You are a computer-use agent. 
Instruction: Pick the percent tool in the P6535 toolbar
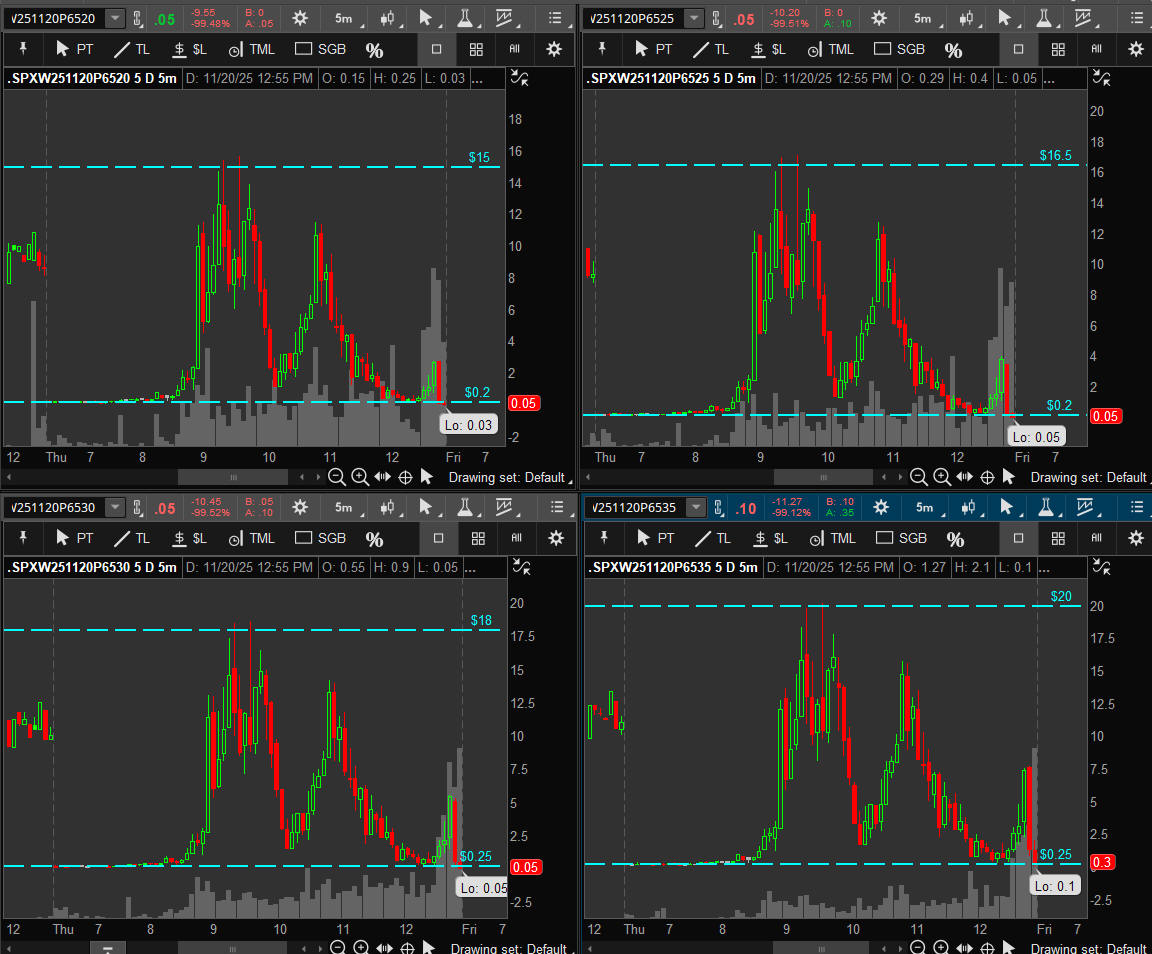click(x=955, y=540)
